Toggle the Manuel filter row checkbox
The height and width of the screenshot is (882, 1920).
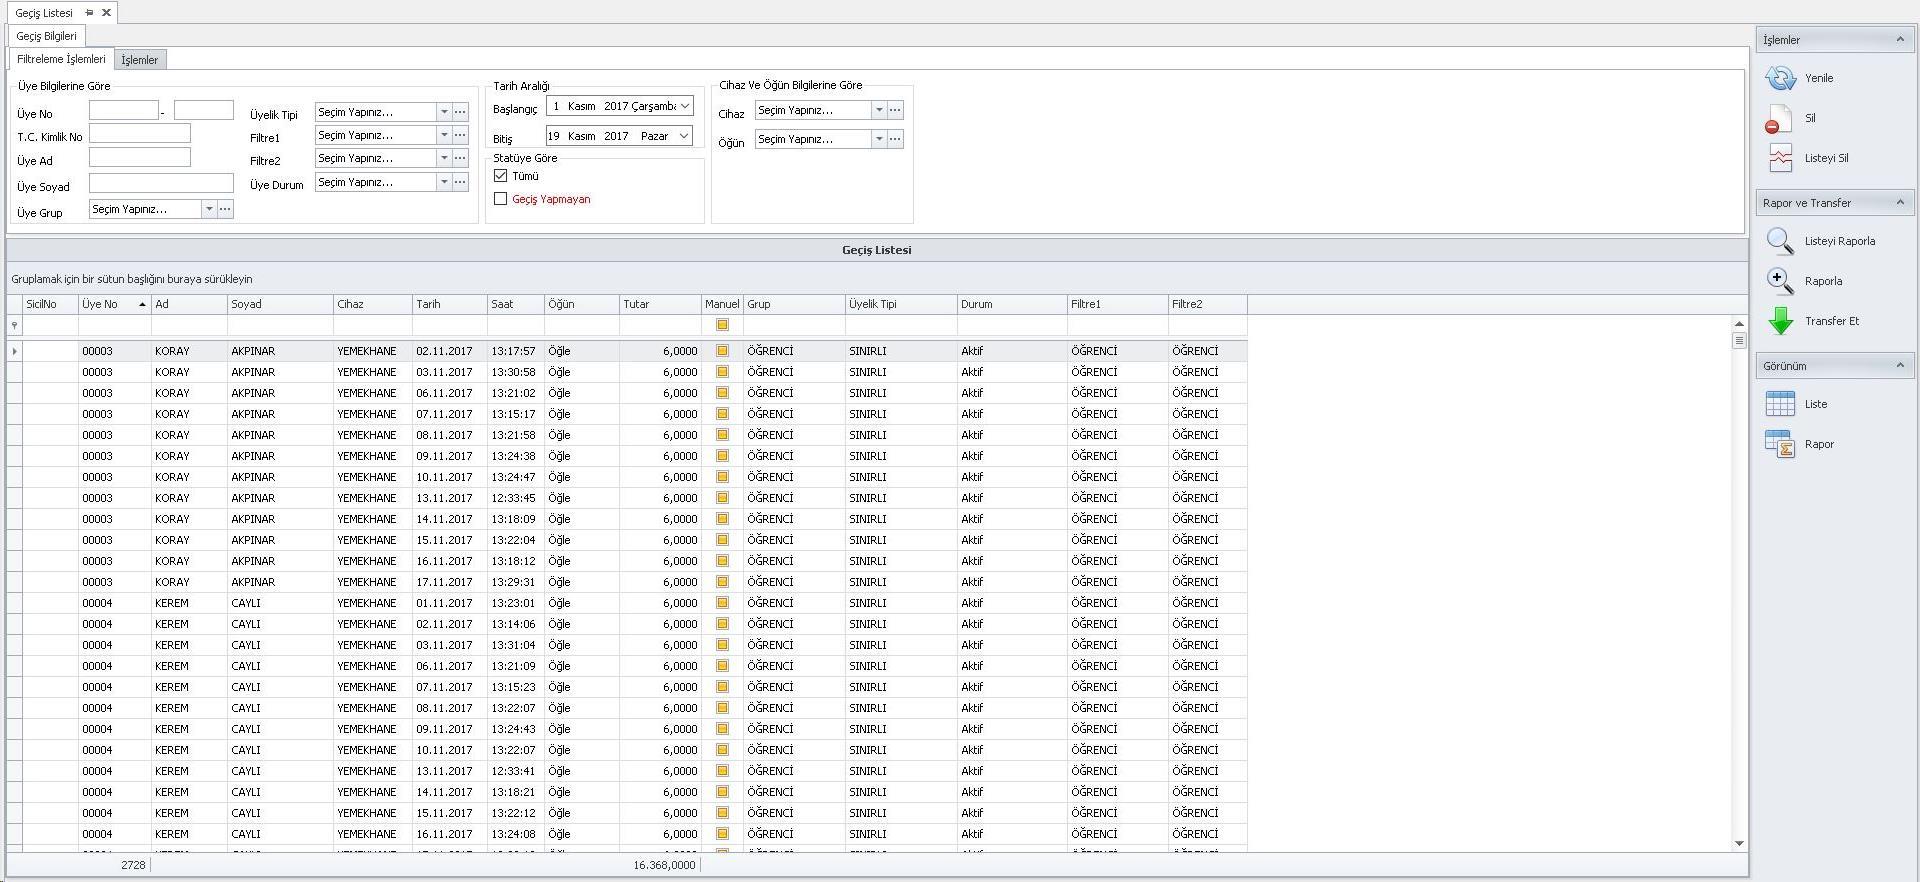[722, 325]
